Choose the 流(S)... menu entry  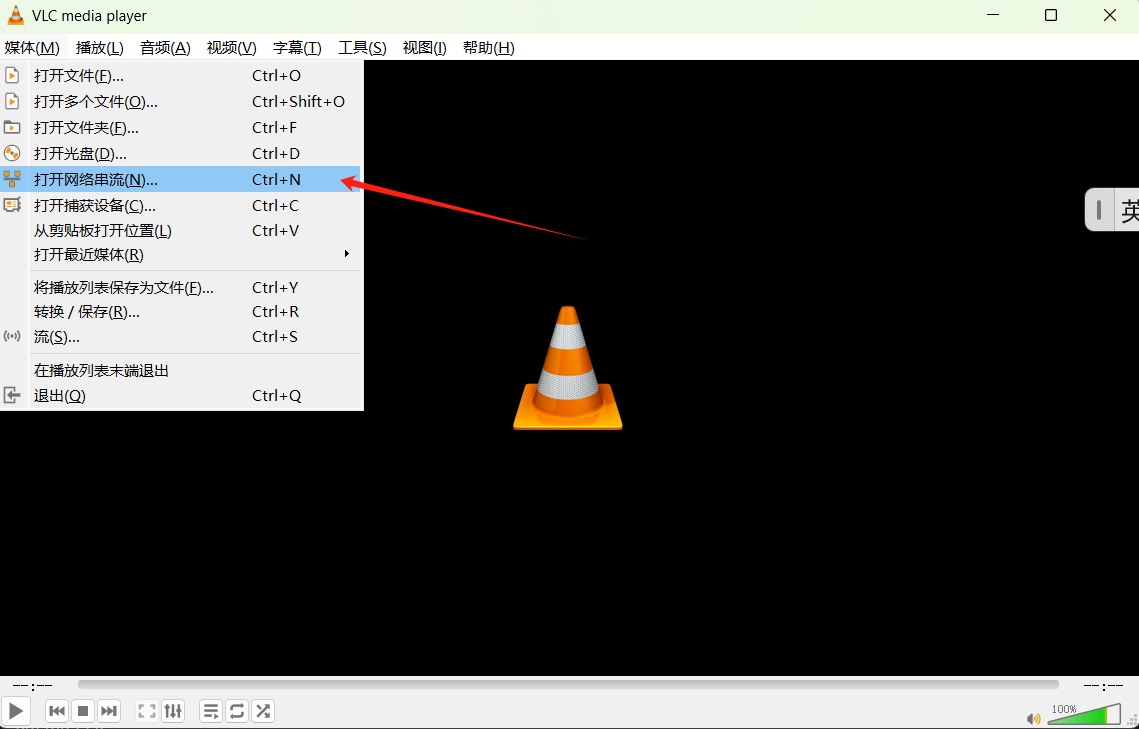tap(181, 337)
